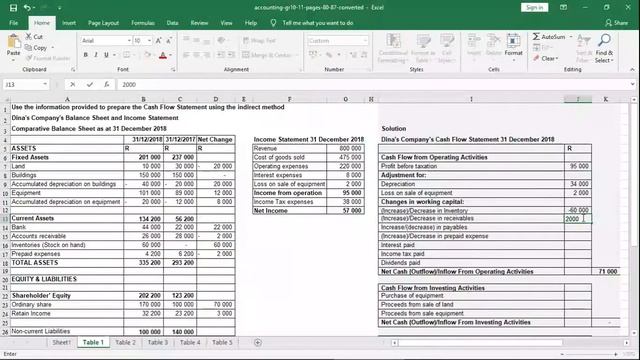Image resolution: width=640 pixels, height=360 pixels.
Task: Expand the formula bar chevron
Action: tap(632, 84)
